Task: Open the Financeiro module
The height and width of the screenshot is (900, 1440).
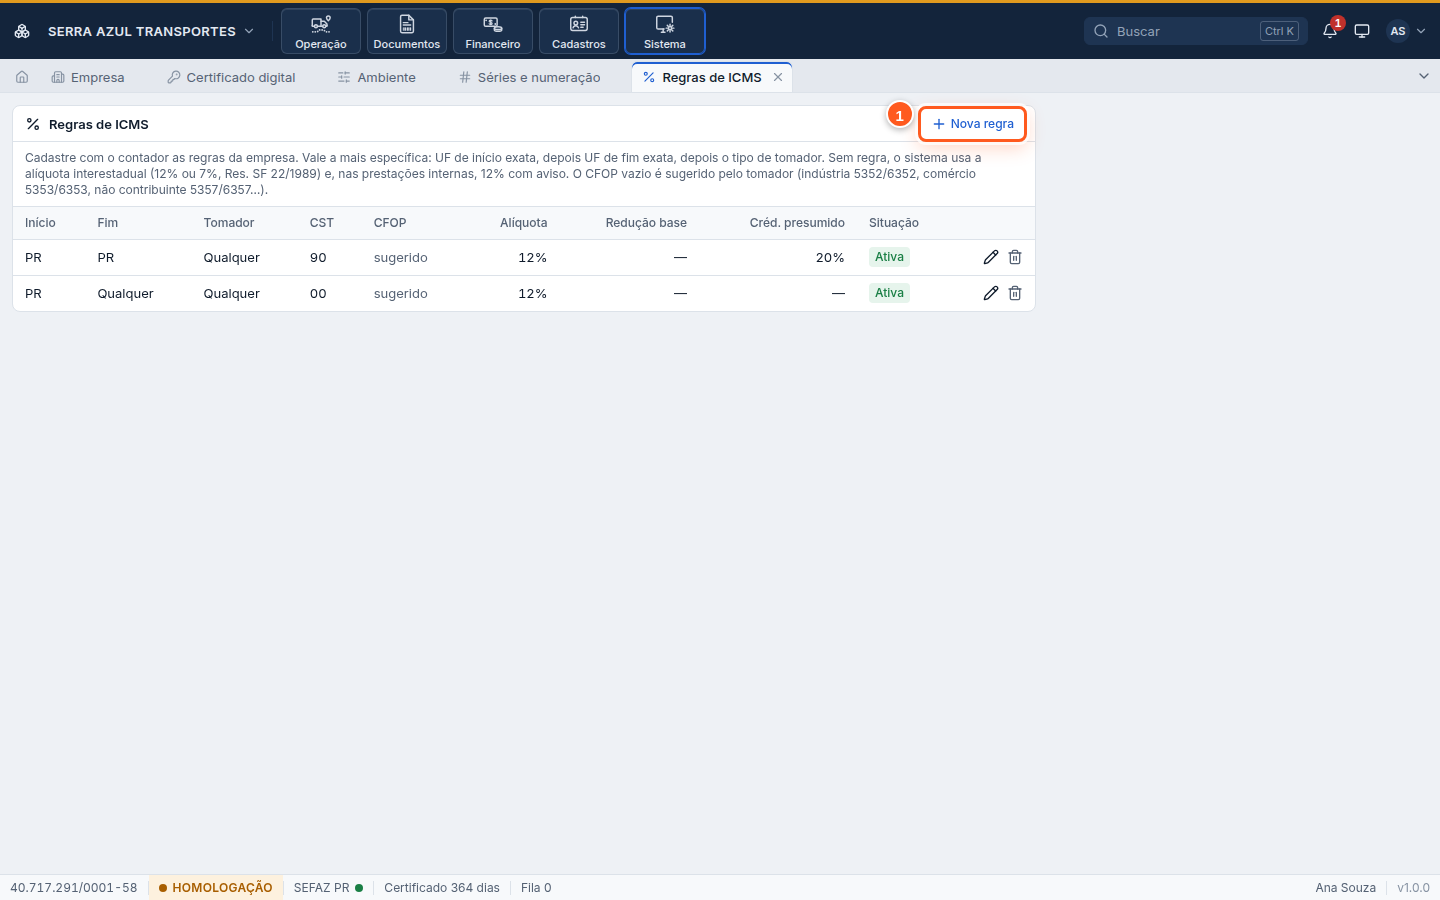Action: coord(493,31)
